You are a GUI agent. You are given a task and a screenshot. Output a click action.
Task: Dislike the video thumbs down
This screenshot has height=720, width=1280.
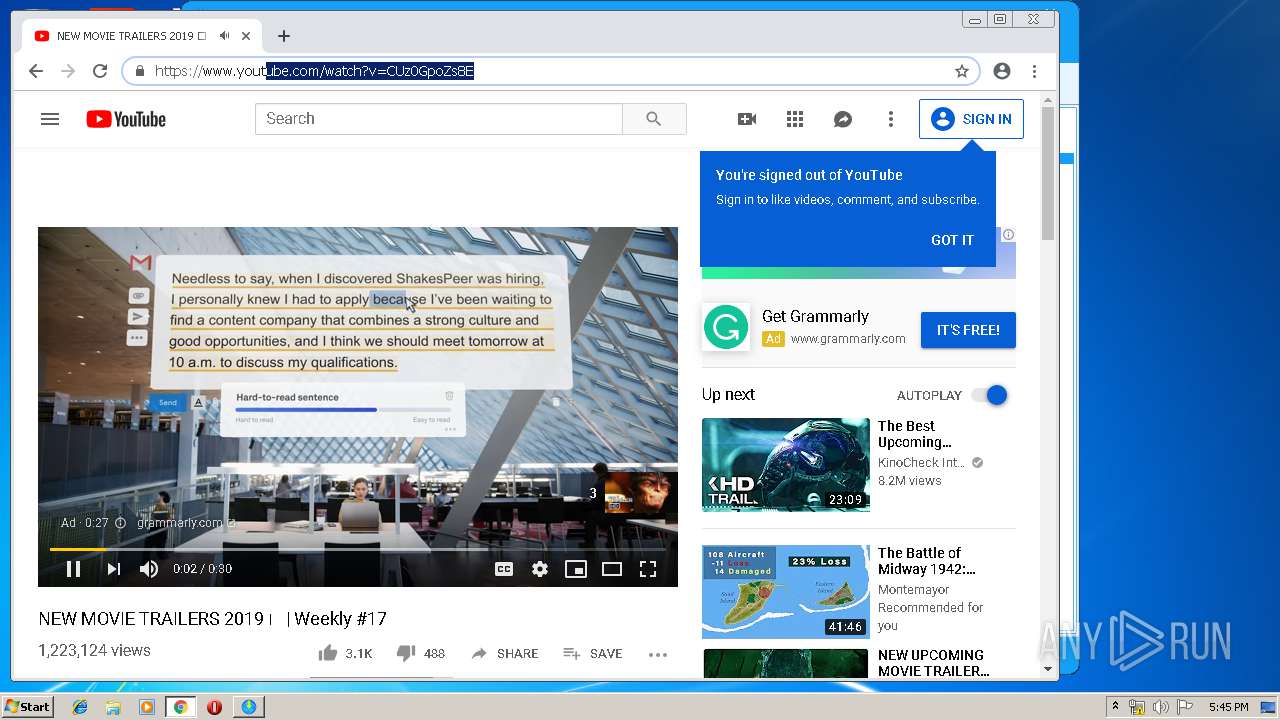click(x=406, y=654)
